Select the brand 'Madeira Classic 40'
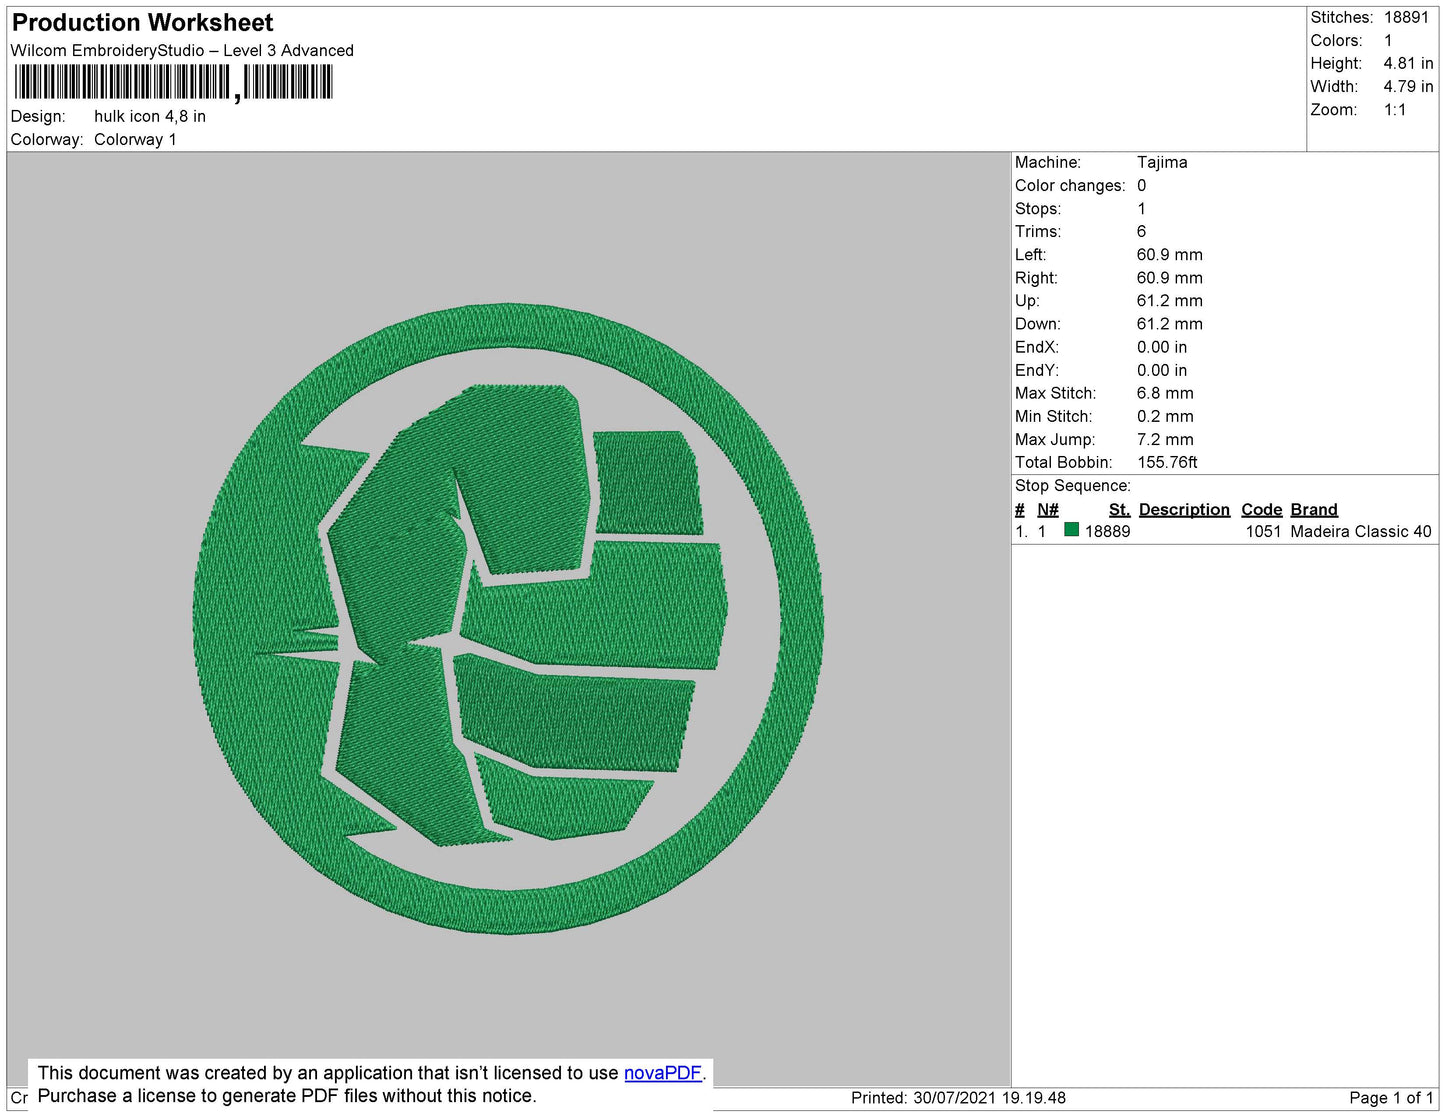This screenshot has height=1117, width=1445. coord(1361,531)
